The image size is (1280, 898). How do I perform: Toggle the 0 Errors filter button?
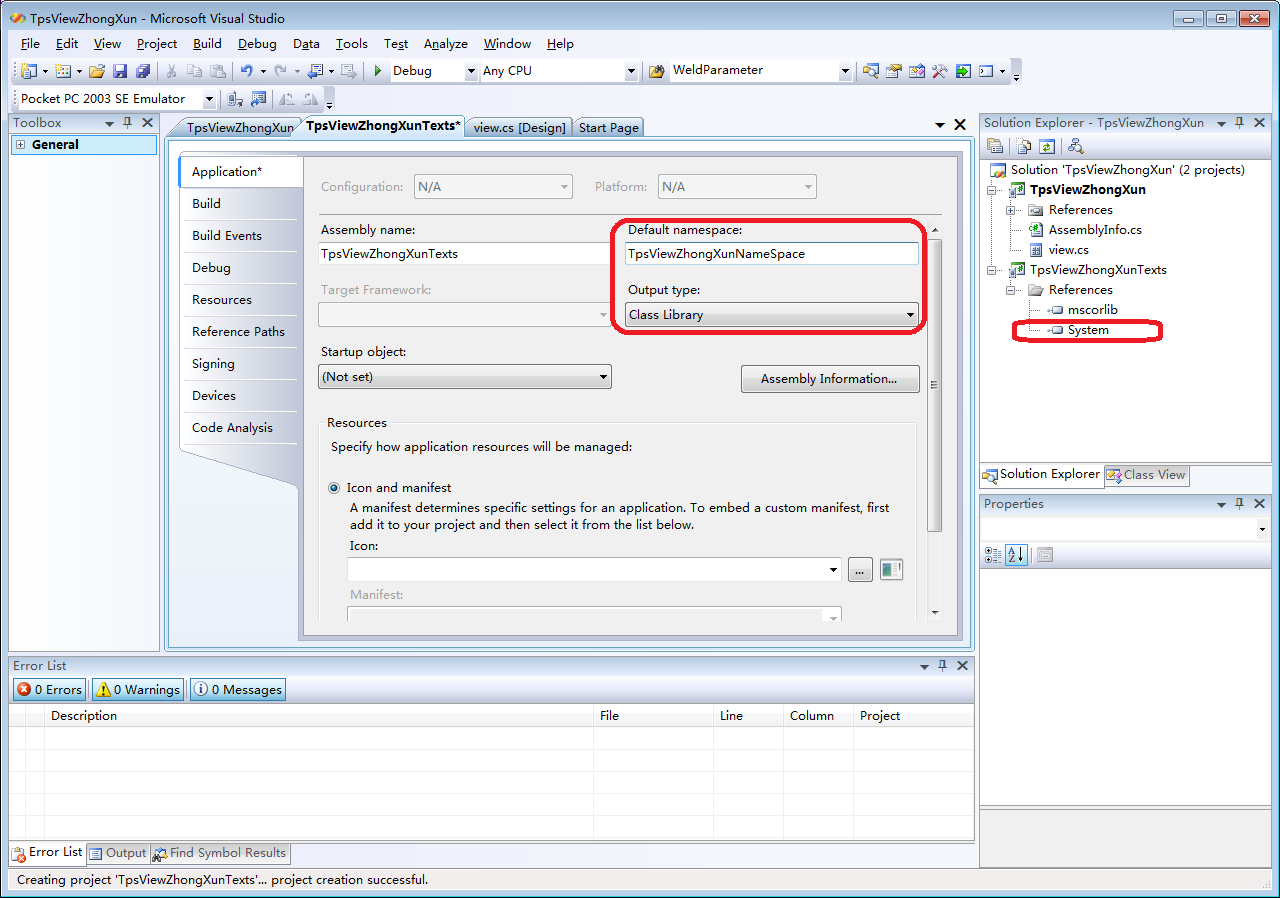coord(50,689)
